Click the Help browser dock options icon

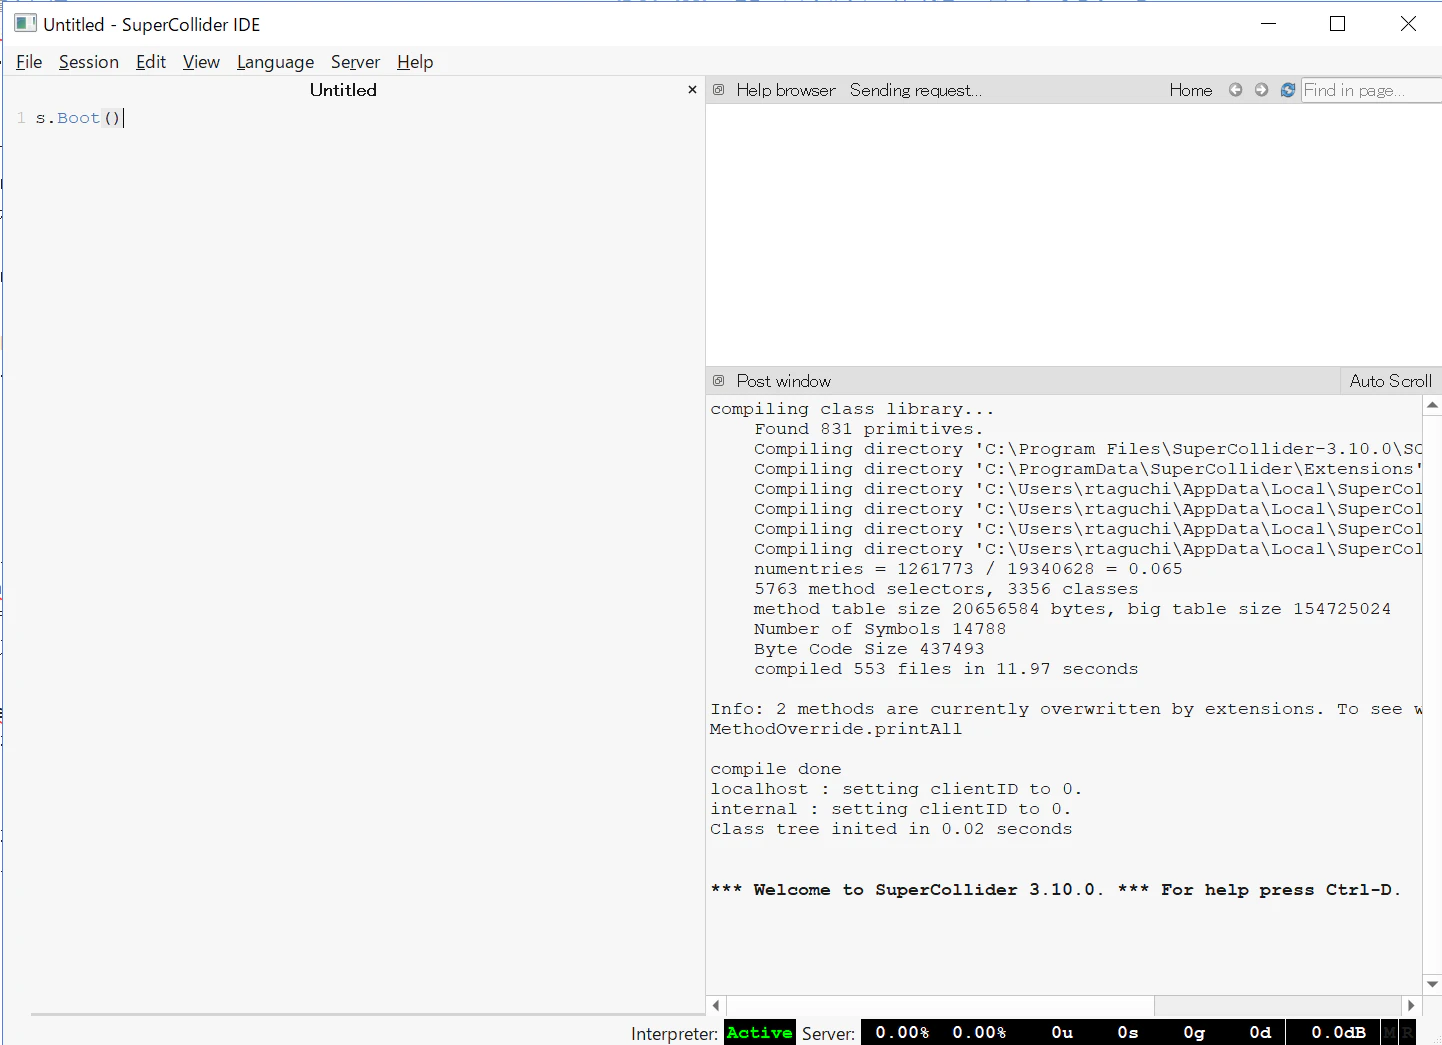tap(718, 90)
